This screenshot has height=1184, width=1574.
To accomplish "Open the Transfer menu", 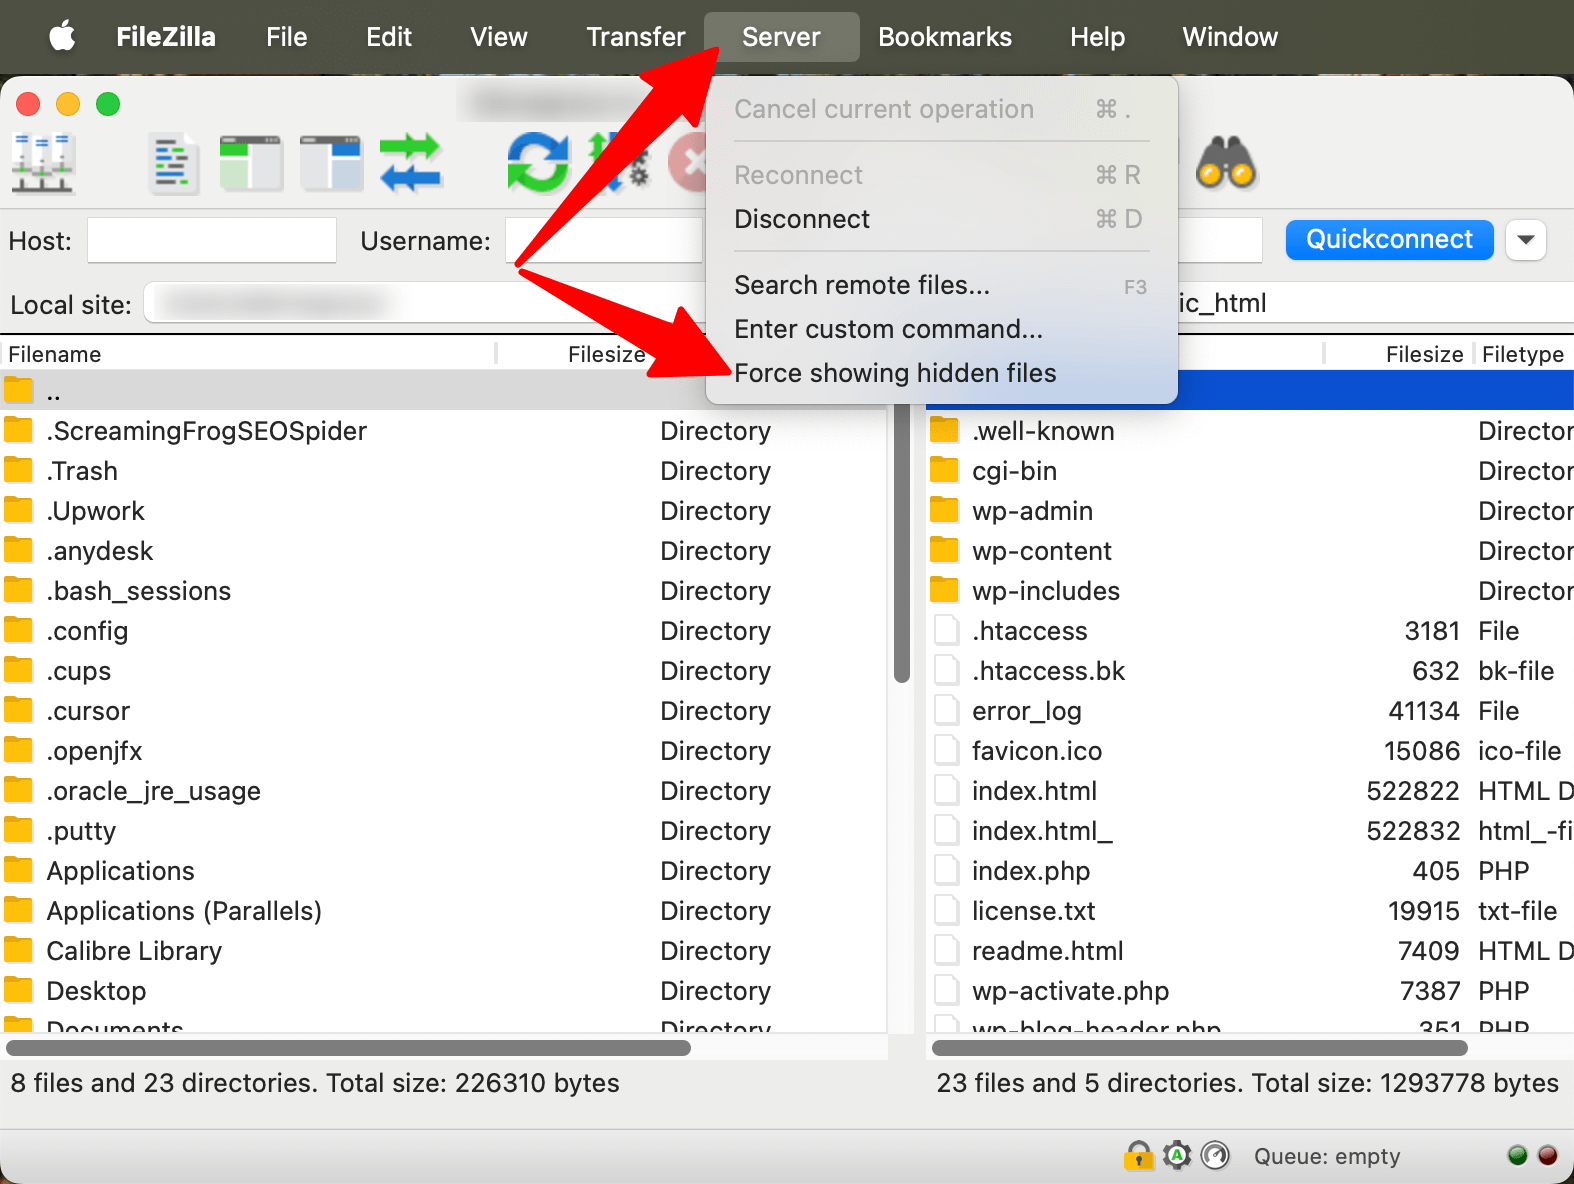I will pyautogui.click(x=636, y=37).
